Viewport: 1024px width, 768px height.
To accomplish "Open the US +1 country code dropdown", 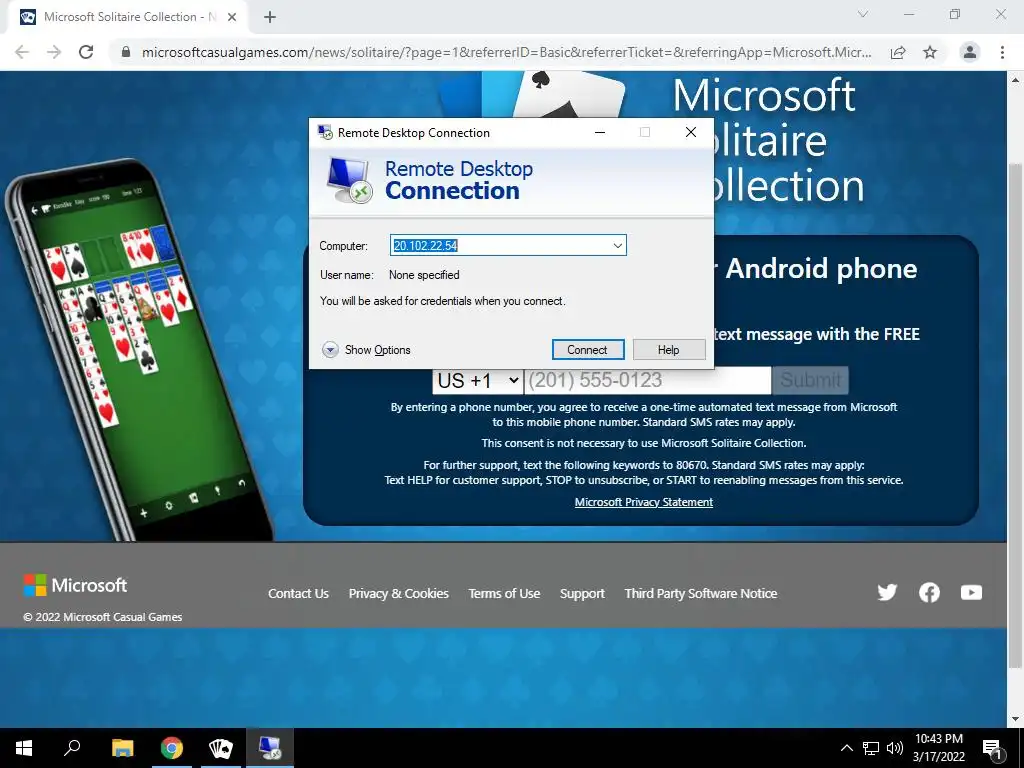I will [x=477, y=380].
